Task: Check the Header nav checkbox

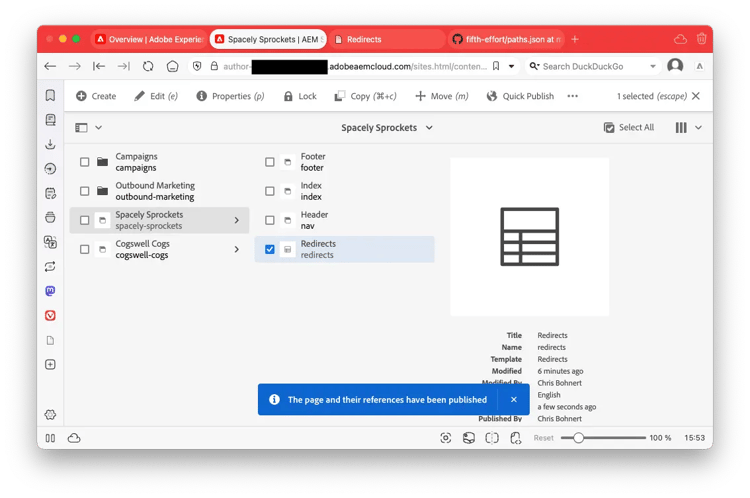Action: tap(270, 220)
